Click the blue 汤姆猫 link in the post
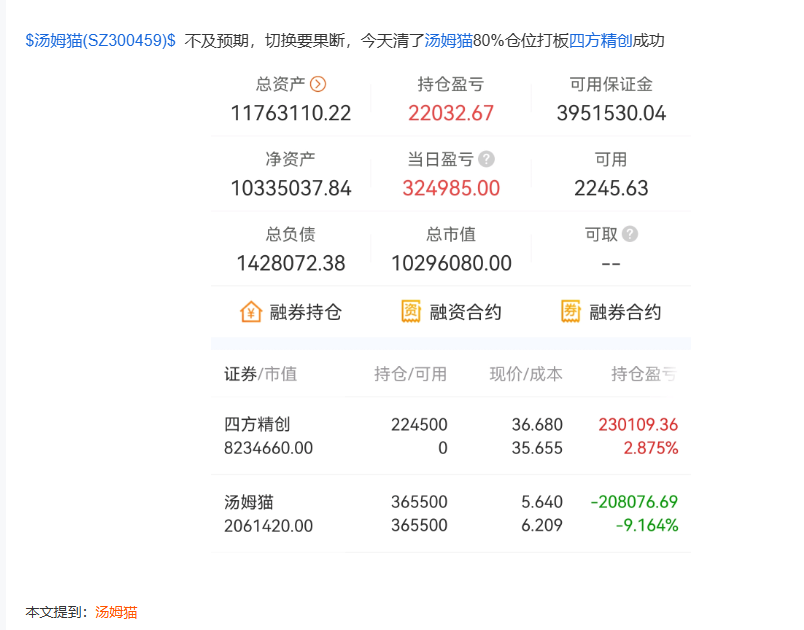Viewport: 804px width, 630px height. pyautogui.click(x=448, y=40)
